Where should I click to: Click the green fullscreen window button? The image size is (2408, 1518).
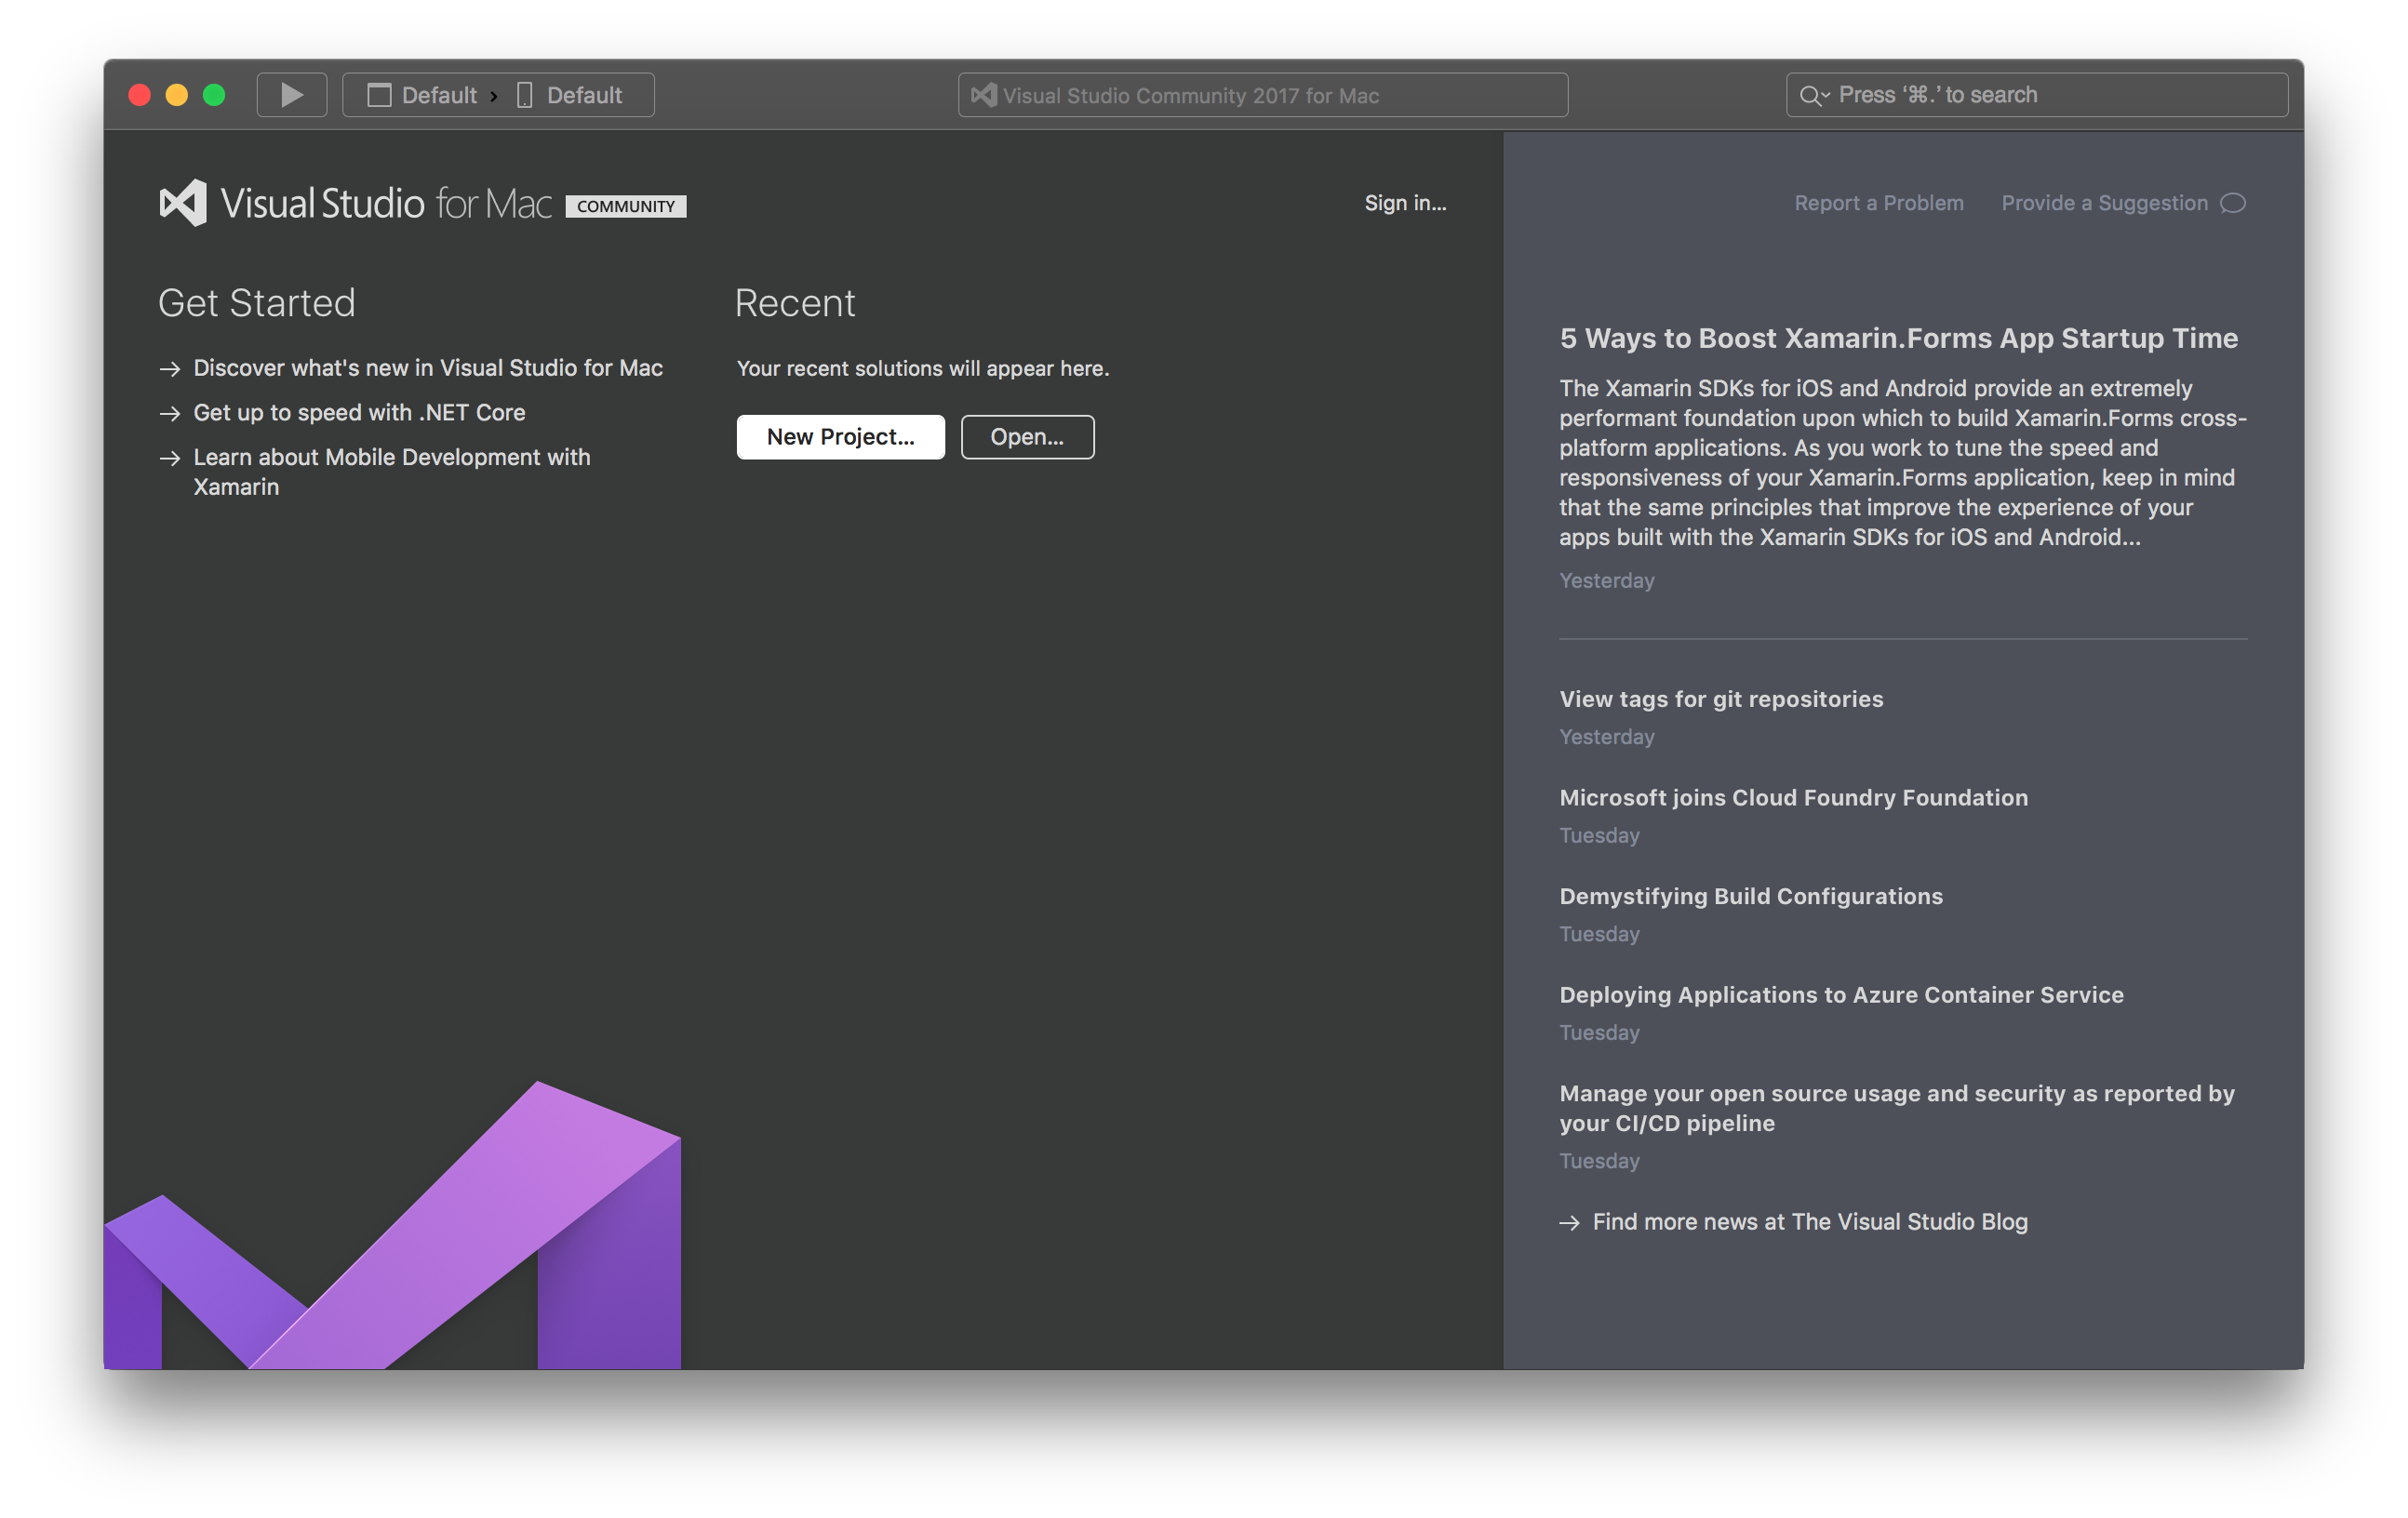(x=214, y=95)
